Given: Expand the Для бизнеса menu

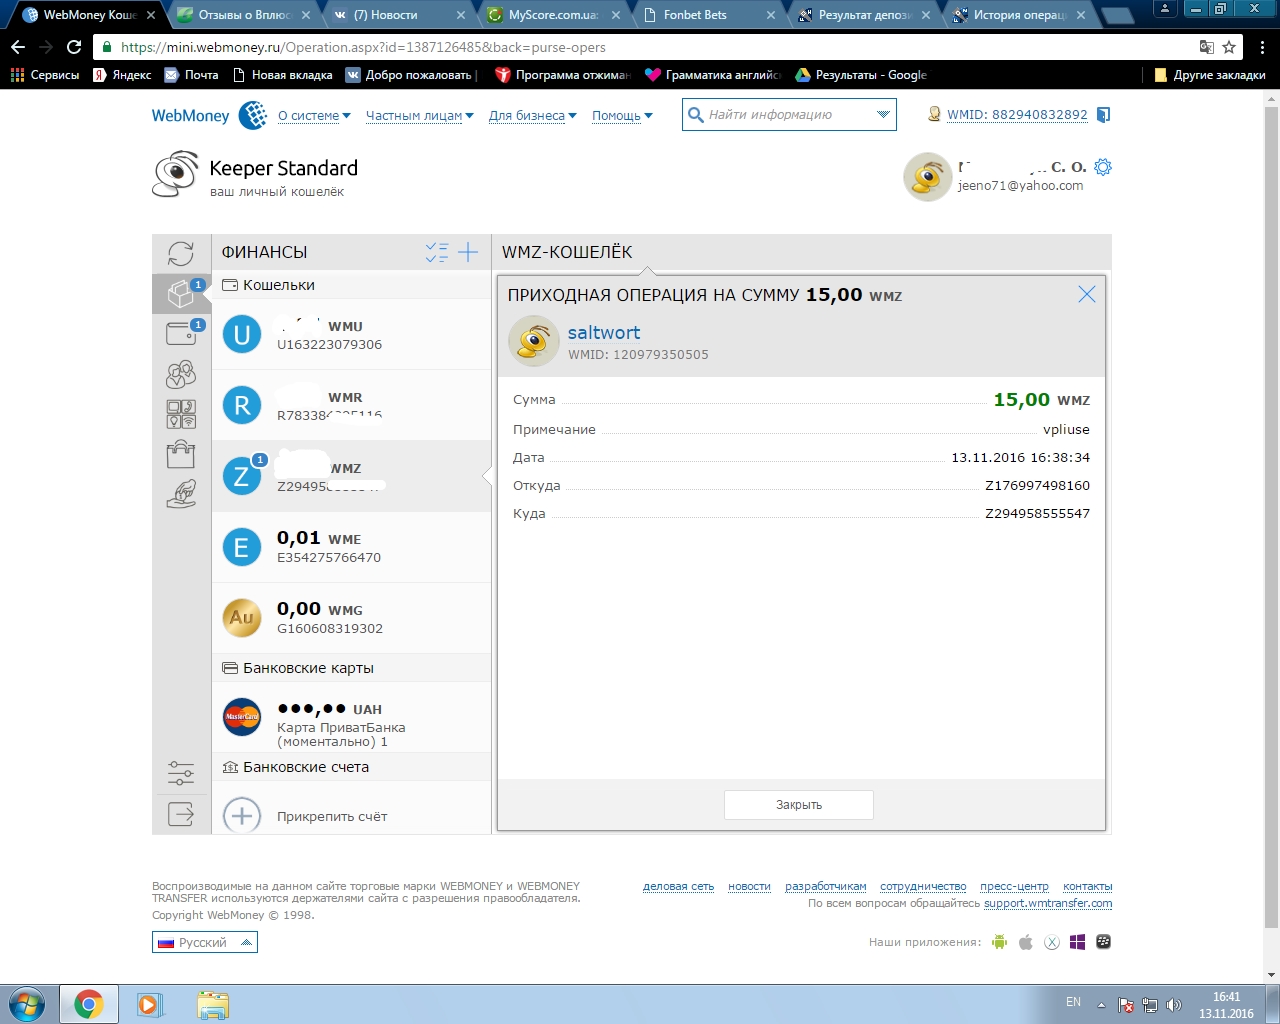Looking at the screenshot, I should click(x=533, y=116).
